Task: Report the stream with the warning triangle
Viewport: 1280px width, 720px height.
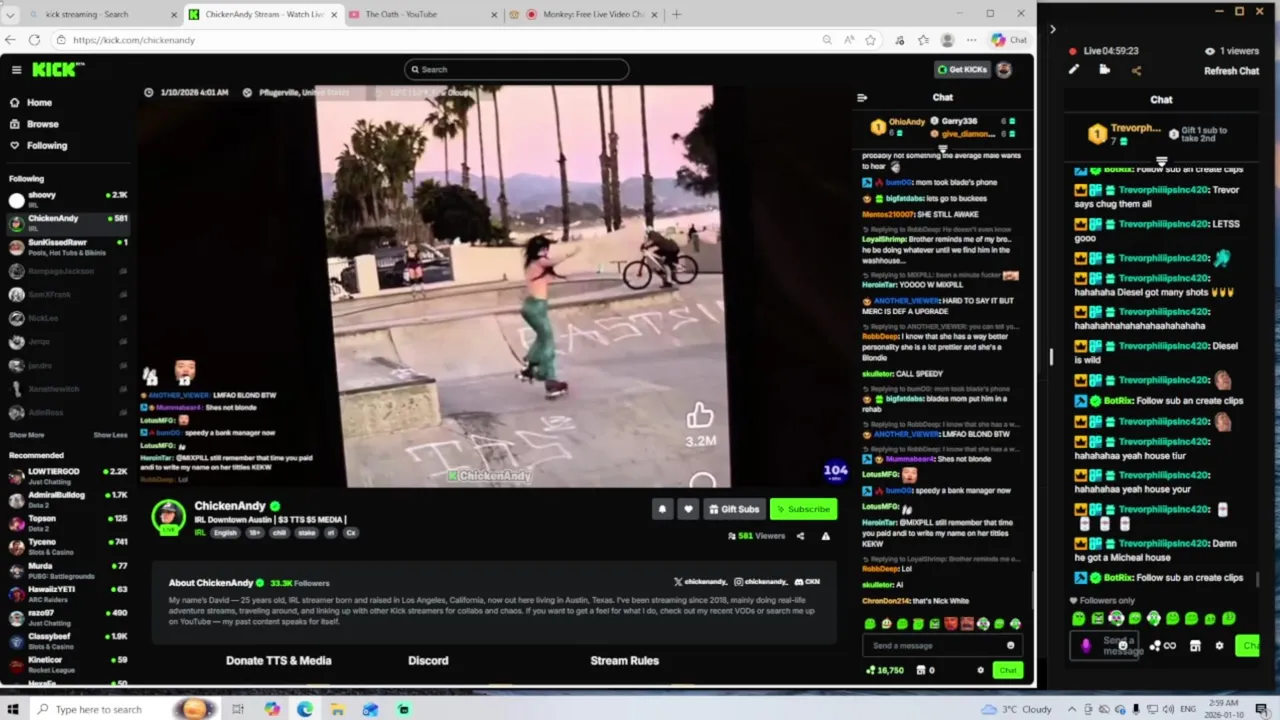Action: [x=825, y=536]
